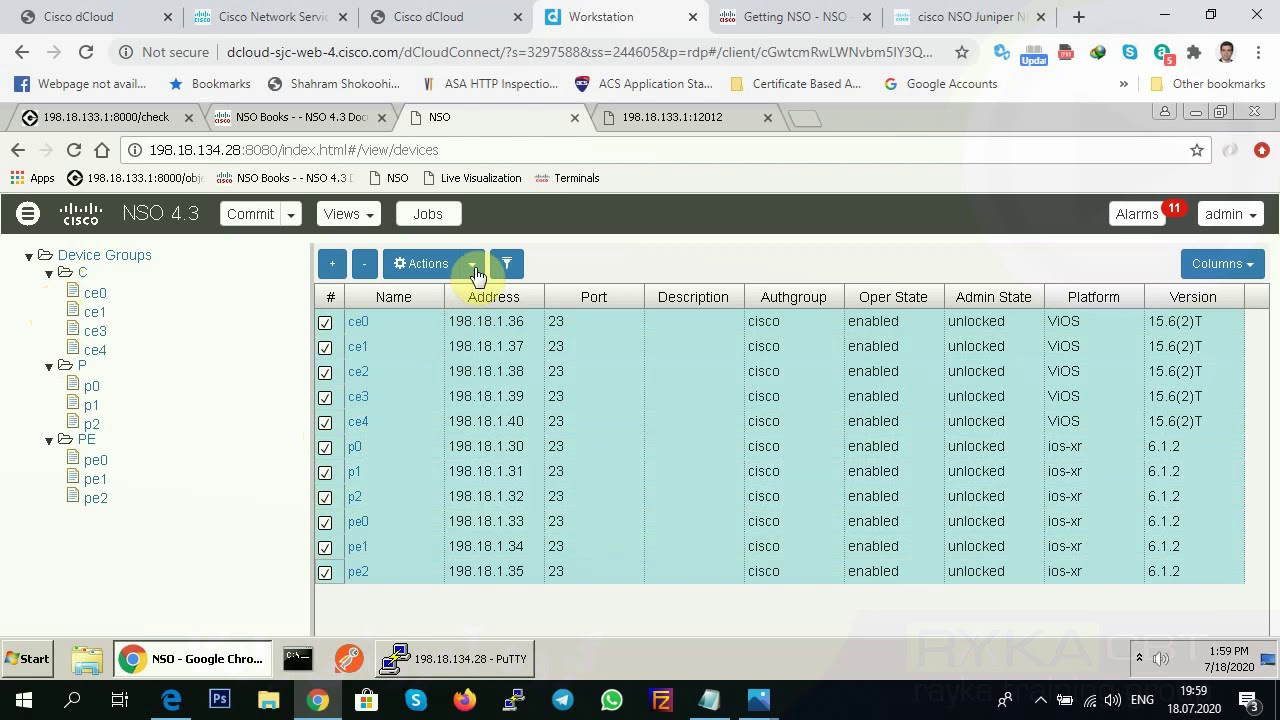Uncheck the pe0 row checkbox
1280x720 pixels.
(325, 523)
